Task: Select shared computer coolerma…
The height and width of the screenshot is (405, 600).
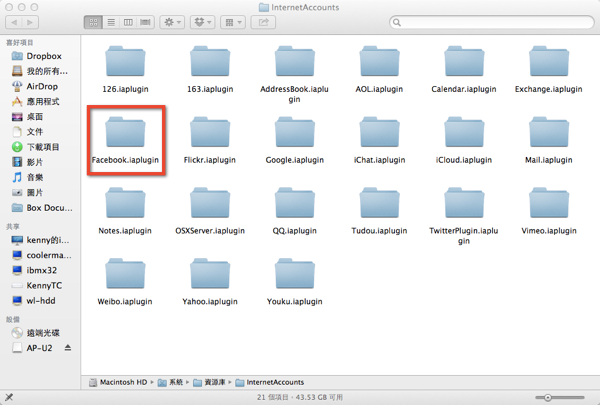Action: click(x=40, y=255)
